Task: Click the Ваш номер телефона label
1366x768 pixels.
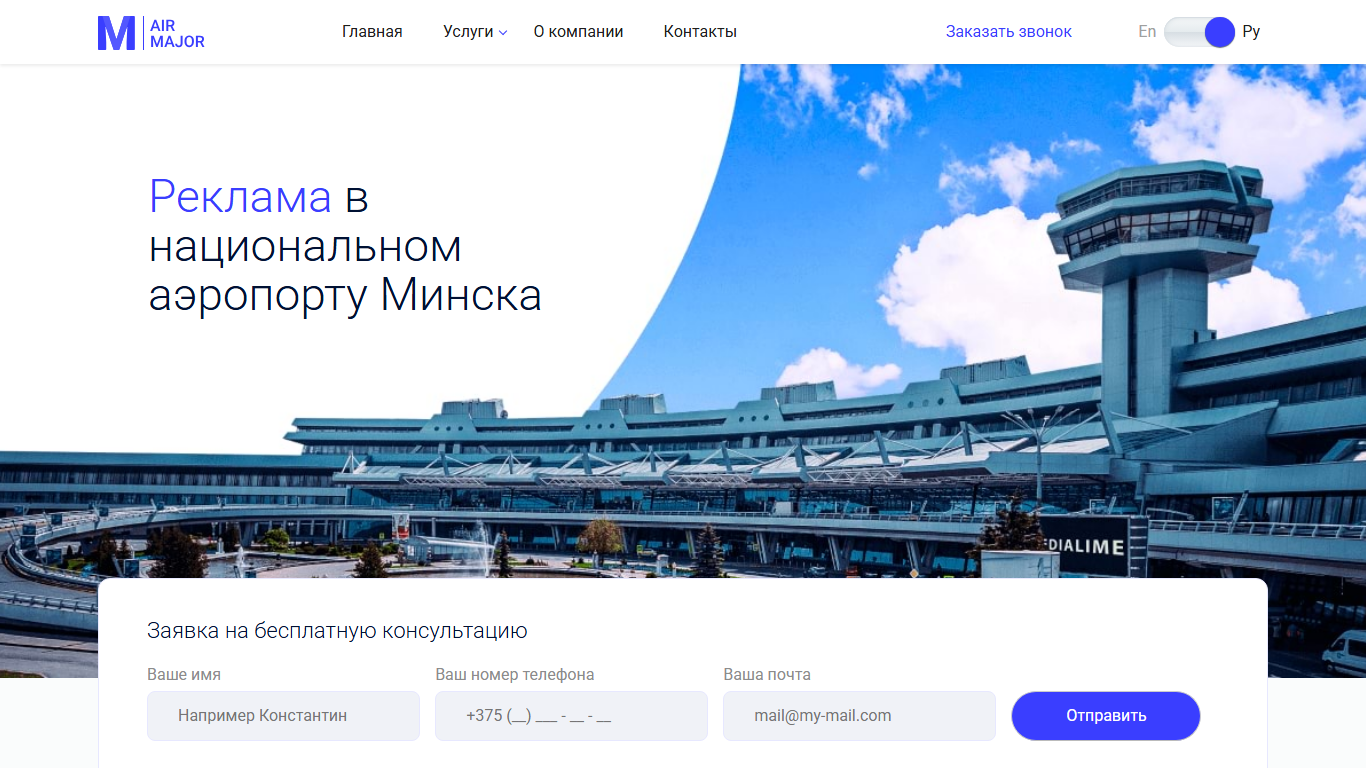Action: tap(515, 675)
